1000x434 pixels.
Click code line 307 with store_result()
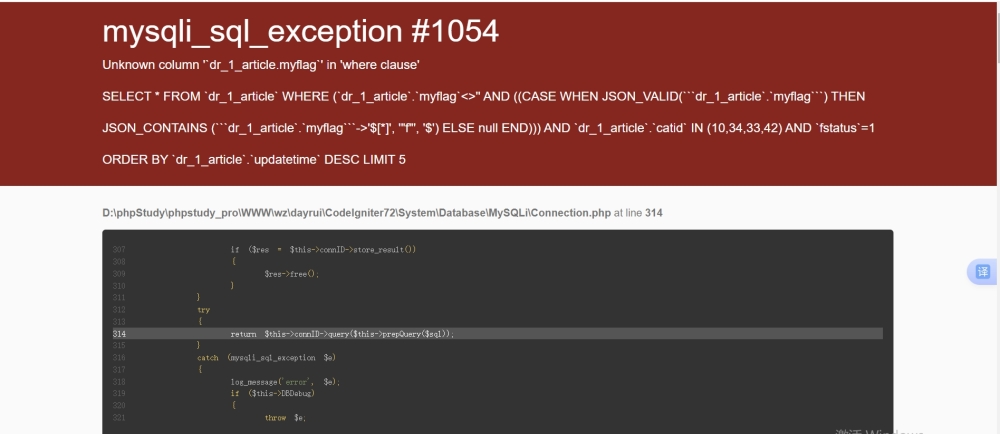[x=323, y=249]
